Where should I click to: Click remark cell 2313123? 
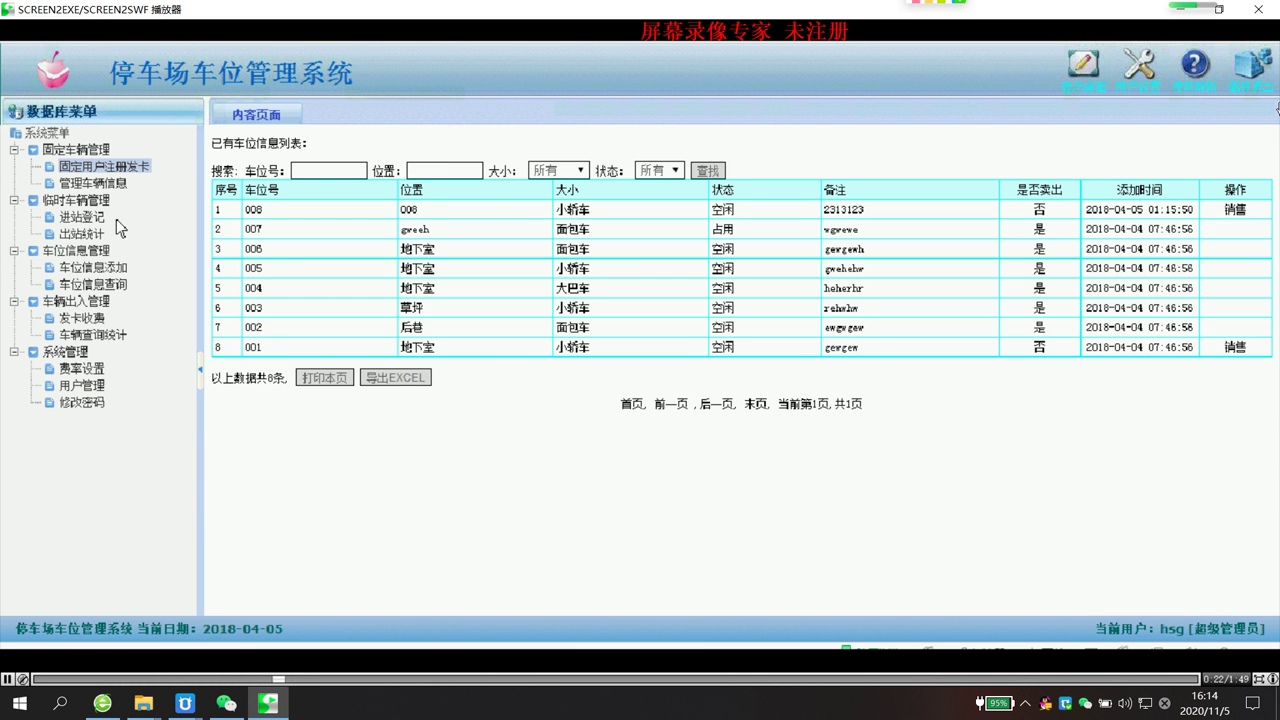click(x=844, y=210)
